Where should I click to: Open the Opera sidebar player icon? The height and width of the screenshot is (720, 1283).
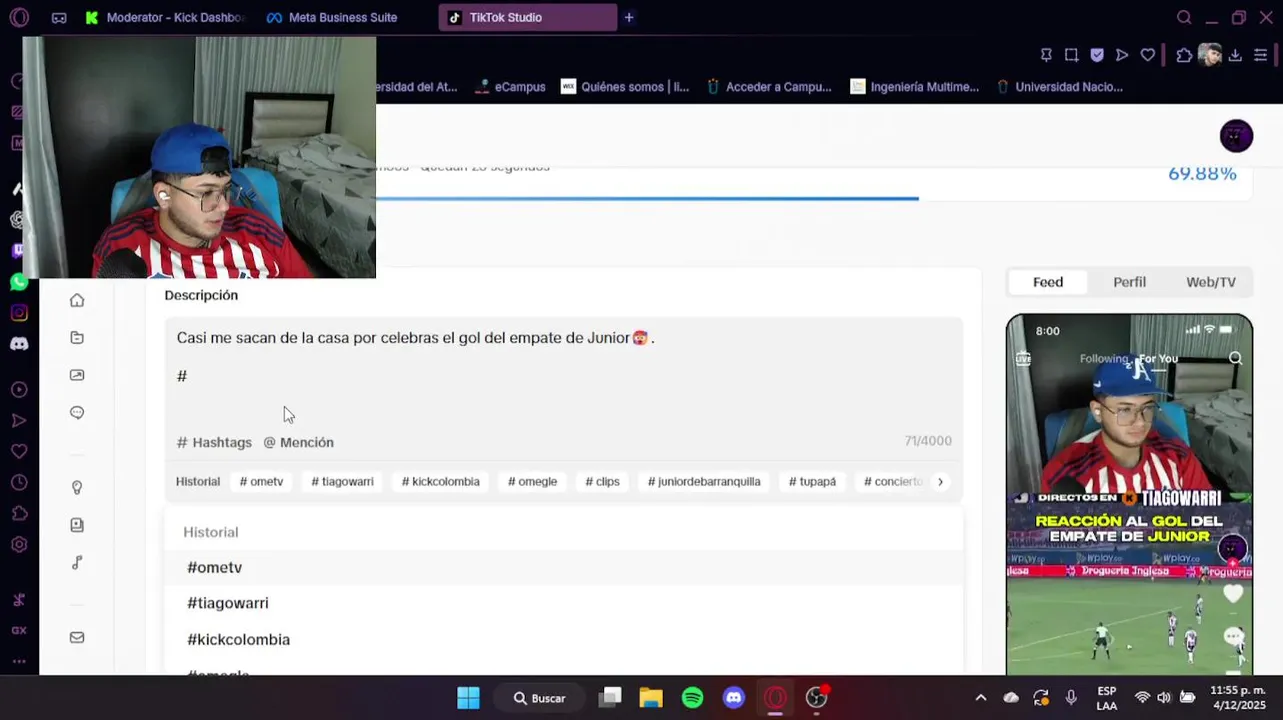[19, 390]
